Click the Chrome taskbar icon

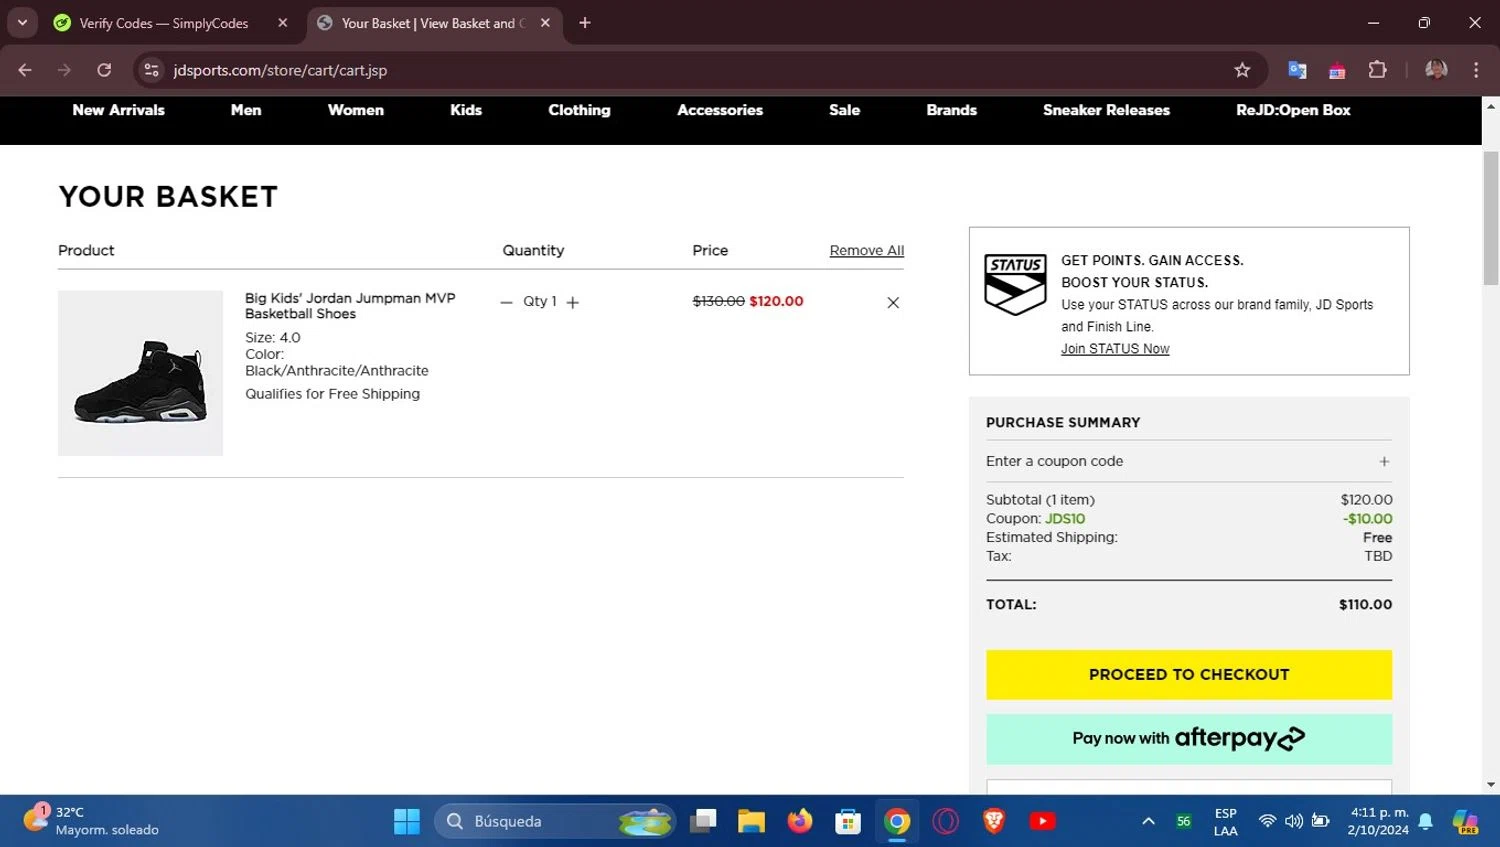[897, 821]
